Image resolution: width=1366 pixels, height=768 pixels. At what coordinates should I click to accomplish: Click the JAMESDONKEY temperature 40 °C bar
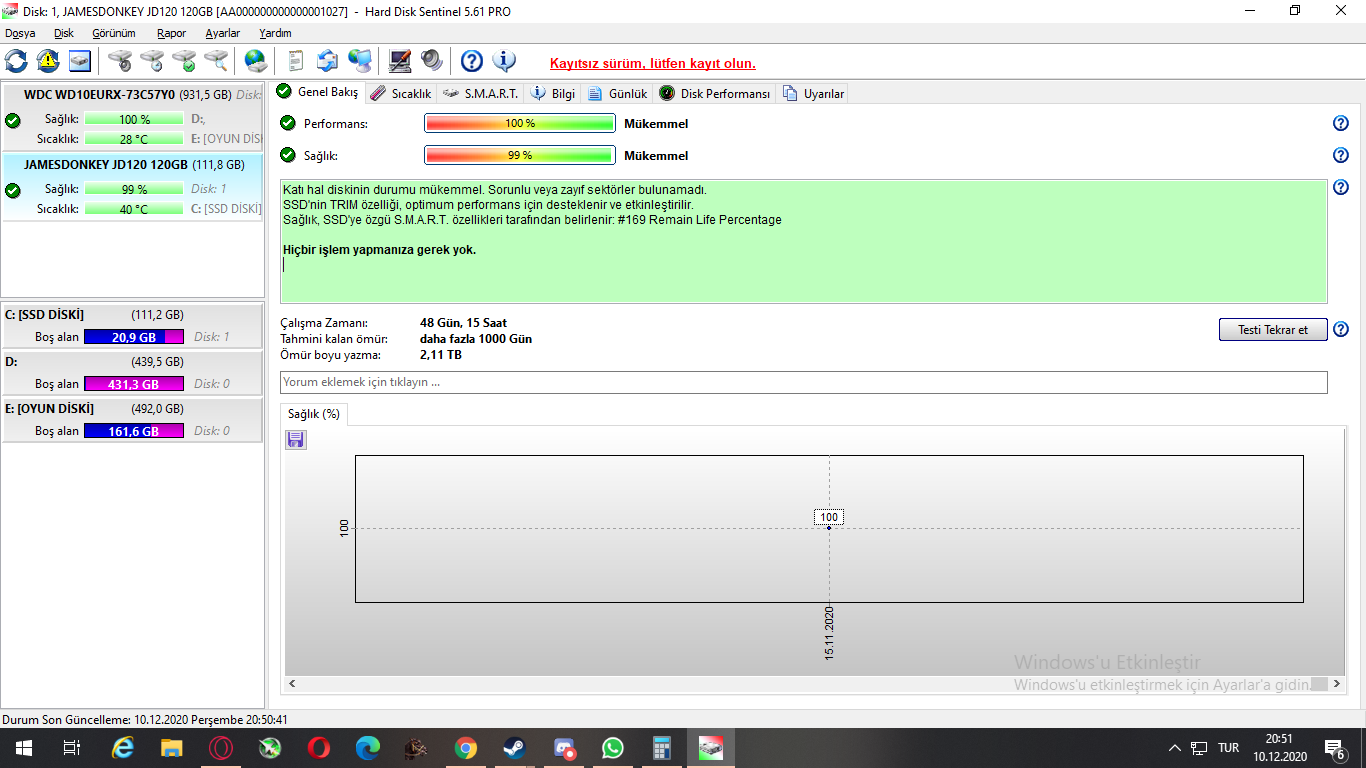click(x=134, y=209)
